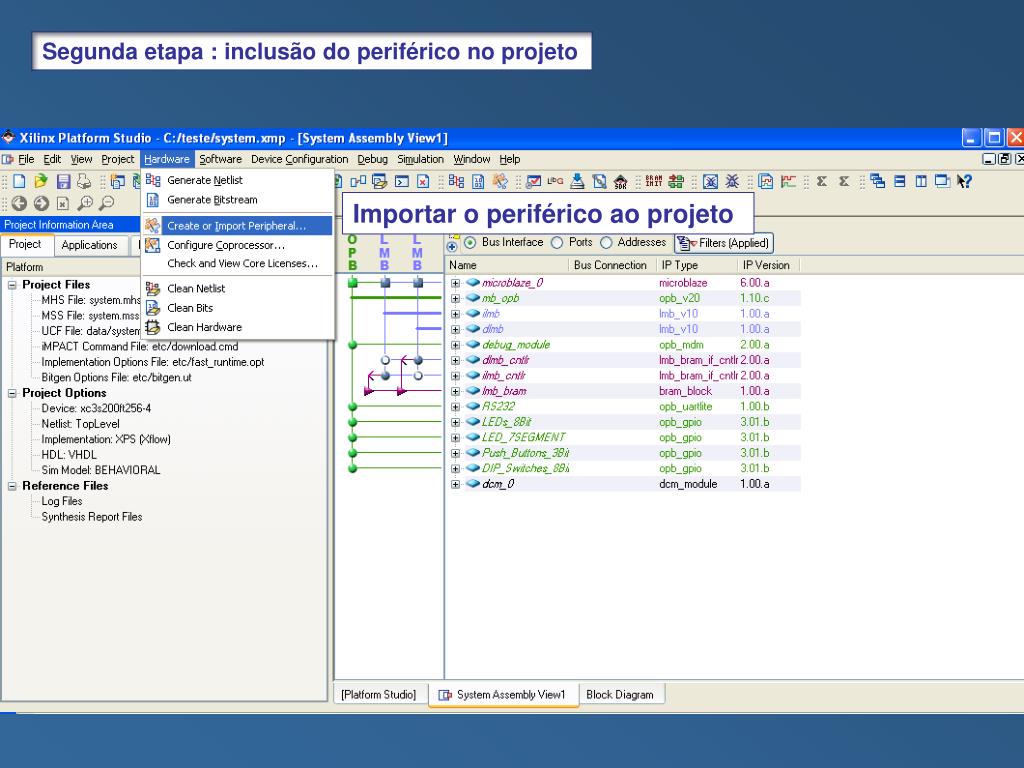The width and height of the screenshot is (1024, 768).
Task: Choose Clean Bits menu entry
Action: click(238, 308)
